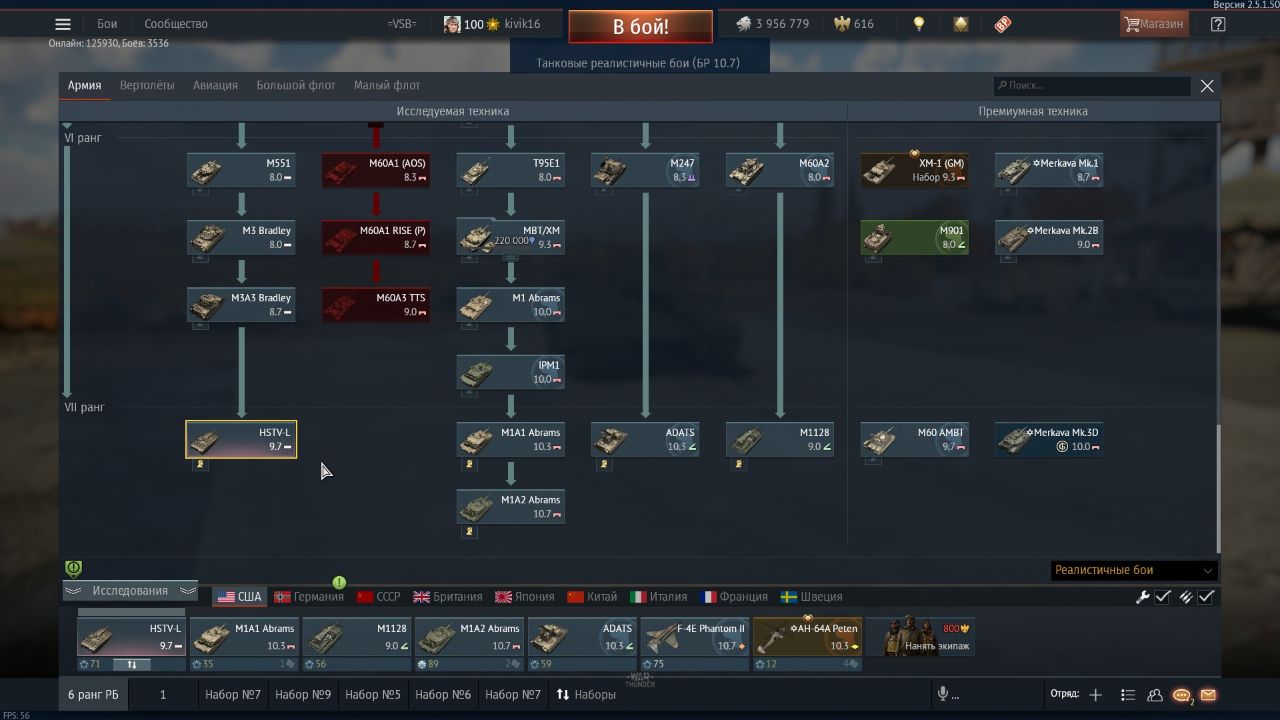Image resolution: width=1280 pixels, height=720 pixels.
Task: Select the ADATS crew slot
Action: 582,638
